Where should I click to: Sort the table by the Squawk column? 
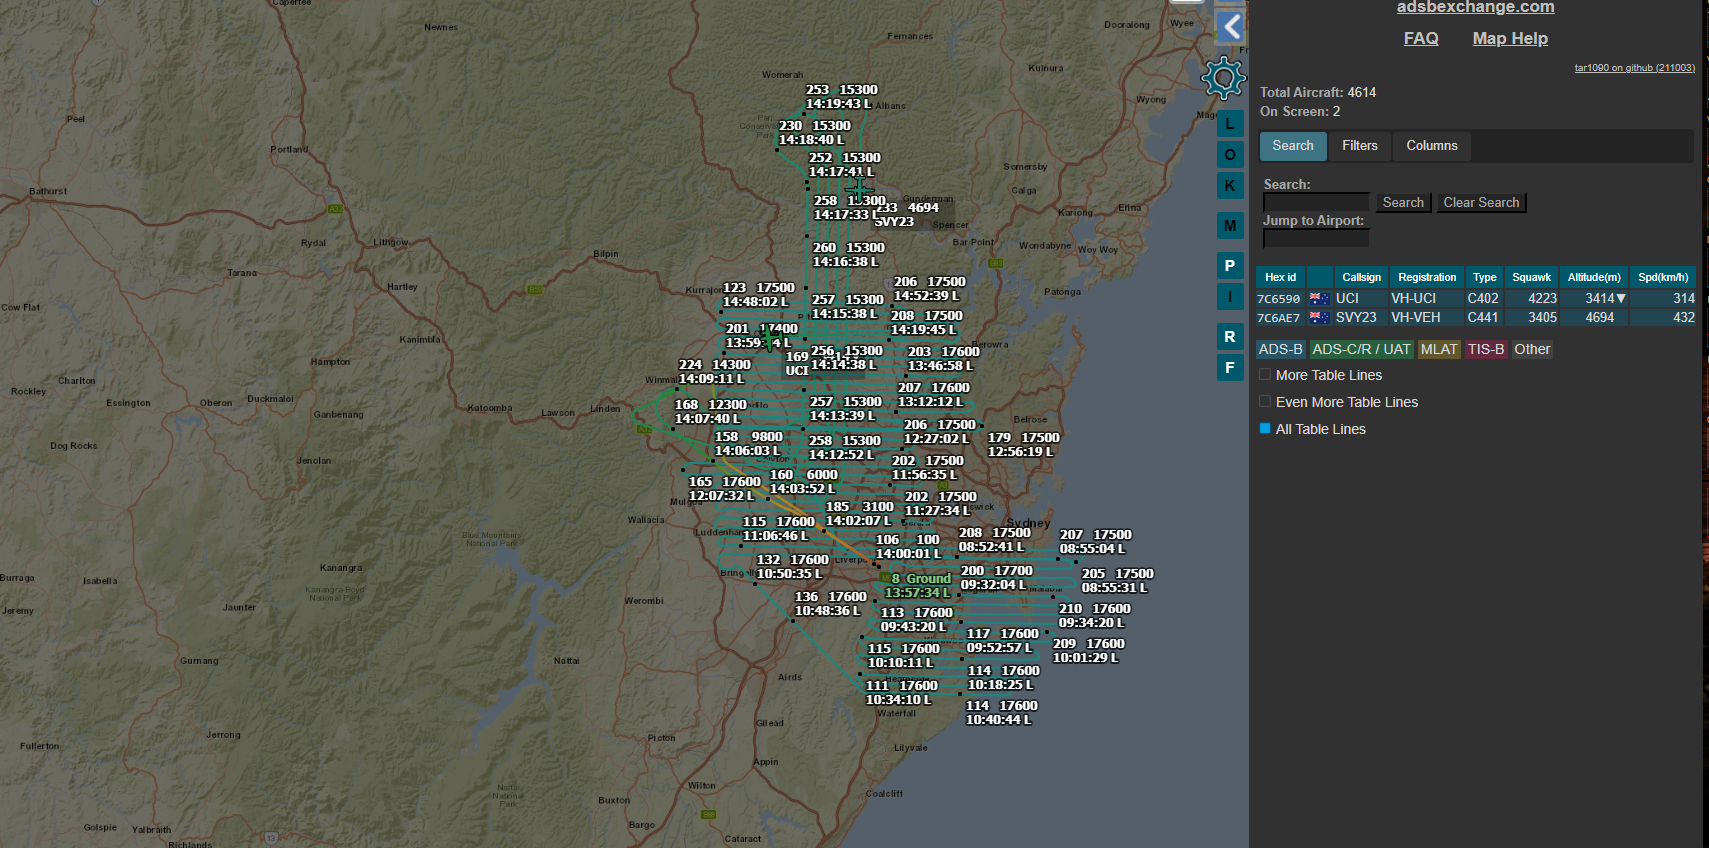pos(1531,278)
